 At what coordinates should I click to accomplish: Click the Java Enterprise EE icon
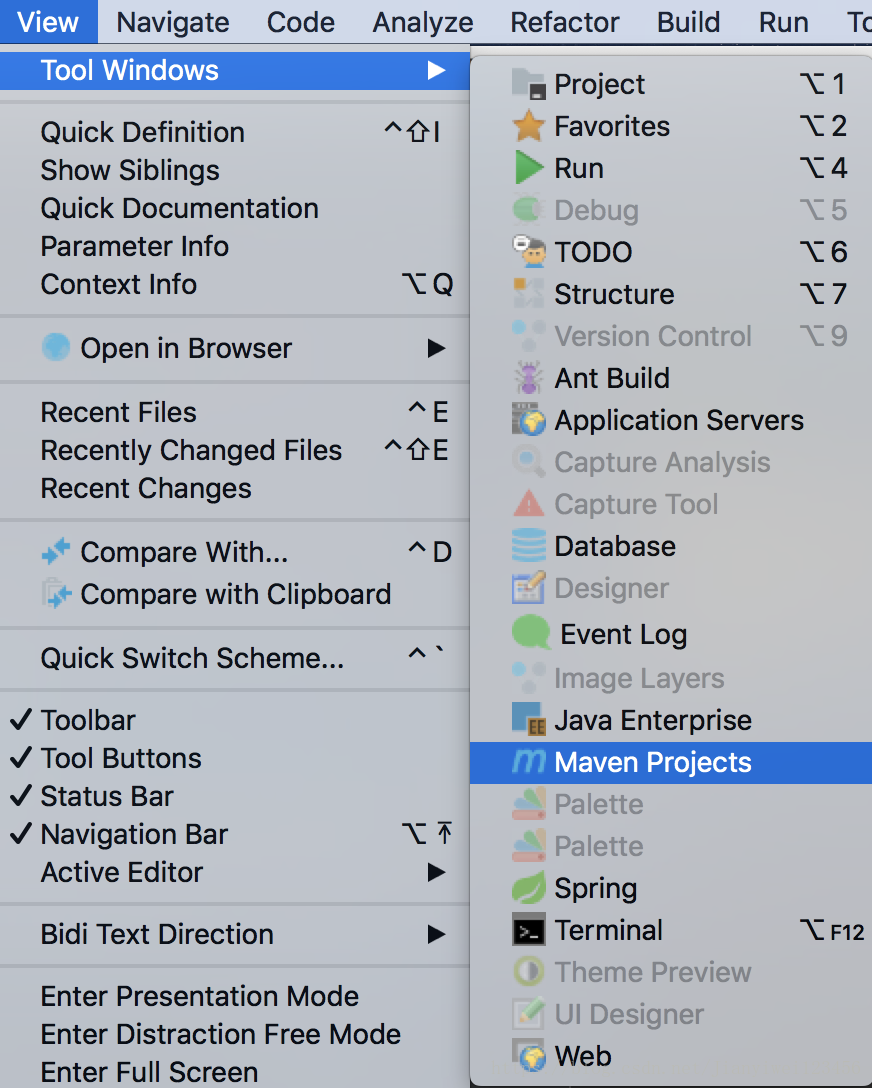click(529, 720)
